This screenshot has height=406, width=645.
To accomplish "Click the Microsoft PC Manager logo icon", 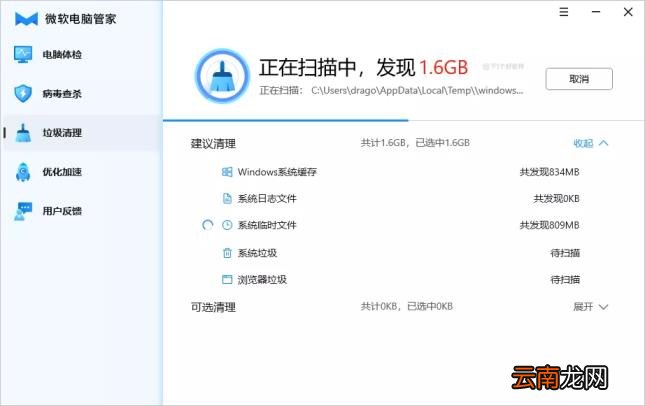I will point(26,19).
